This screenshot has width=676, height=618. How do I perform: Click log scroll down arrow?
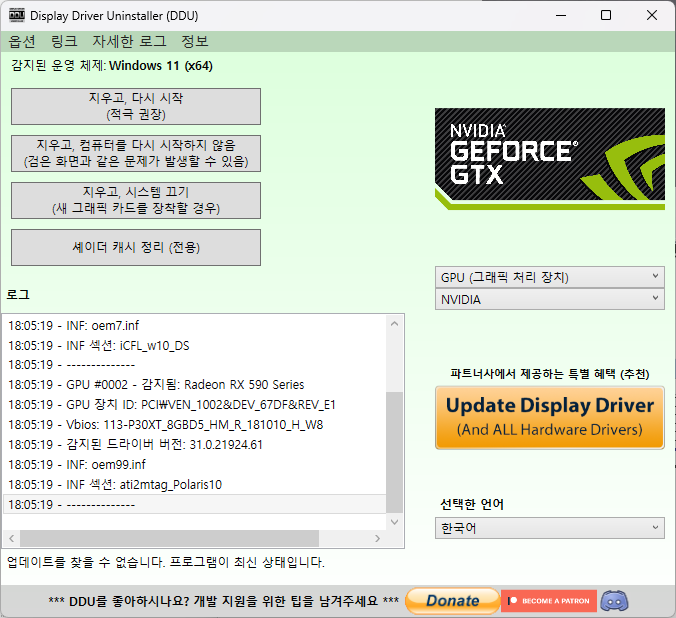pos(394,522)
